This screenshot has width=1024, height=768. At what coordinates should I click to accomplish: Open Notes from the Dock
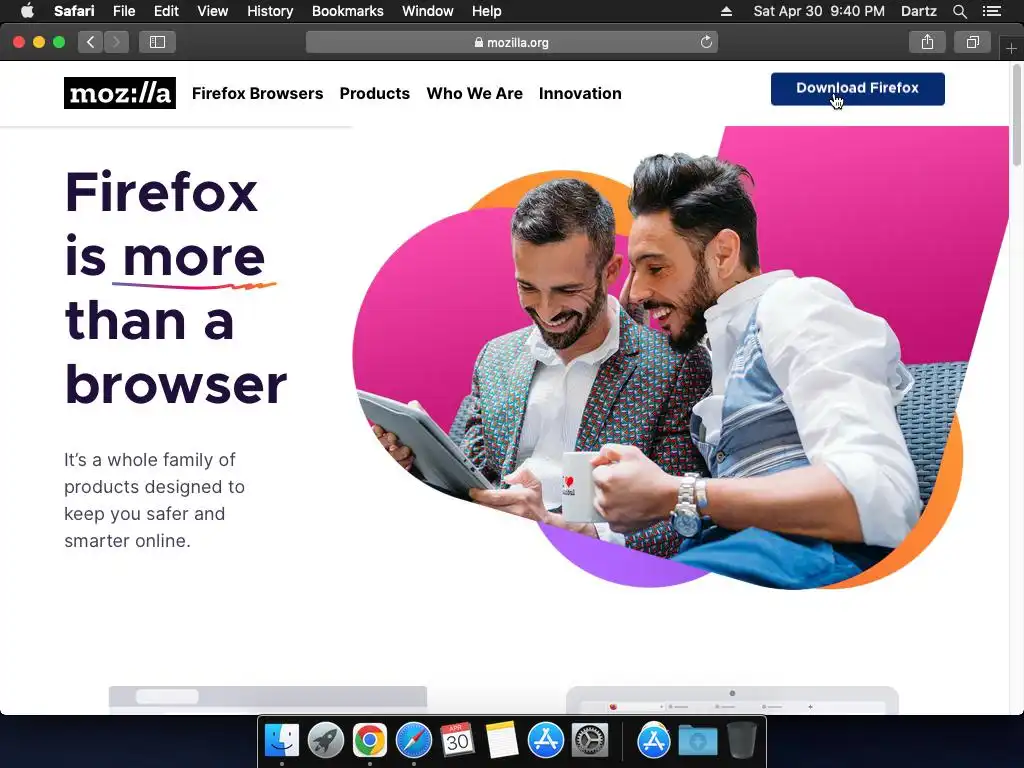coord(502,741)
